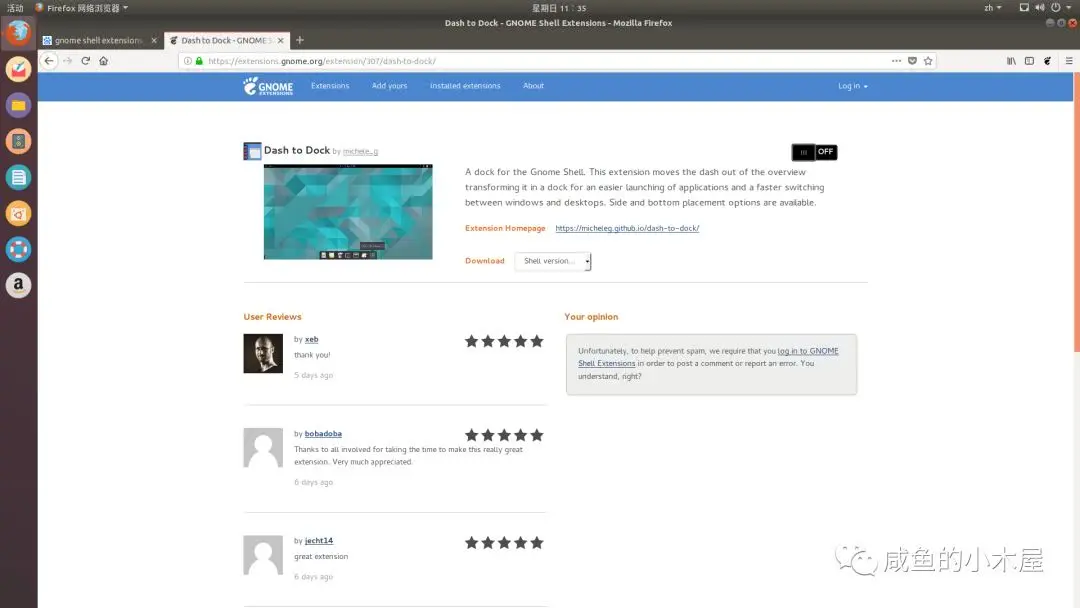Open Help lifebuoy dock icon
This screenshot has height=608, width=1080.
(x=19, y=249)
